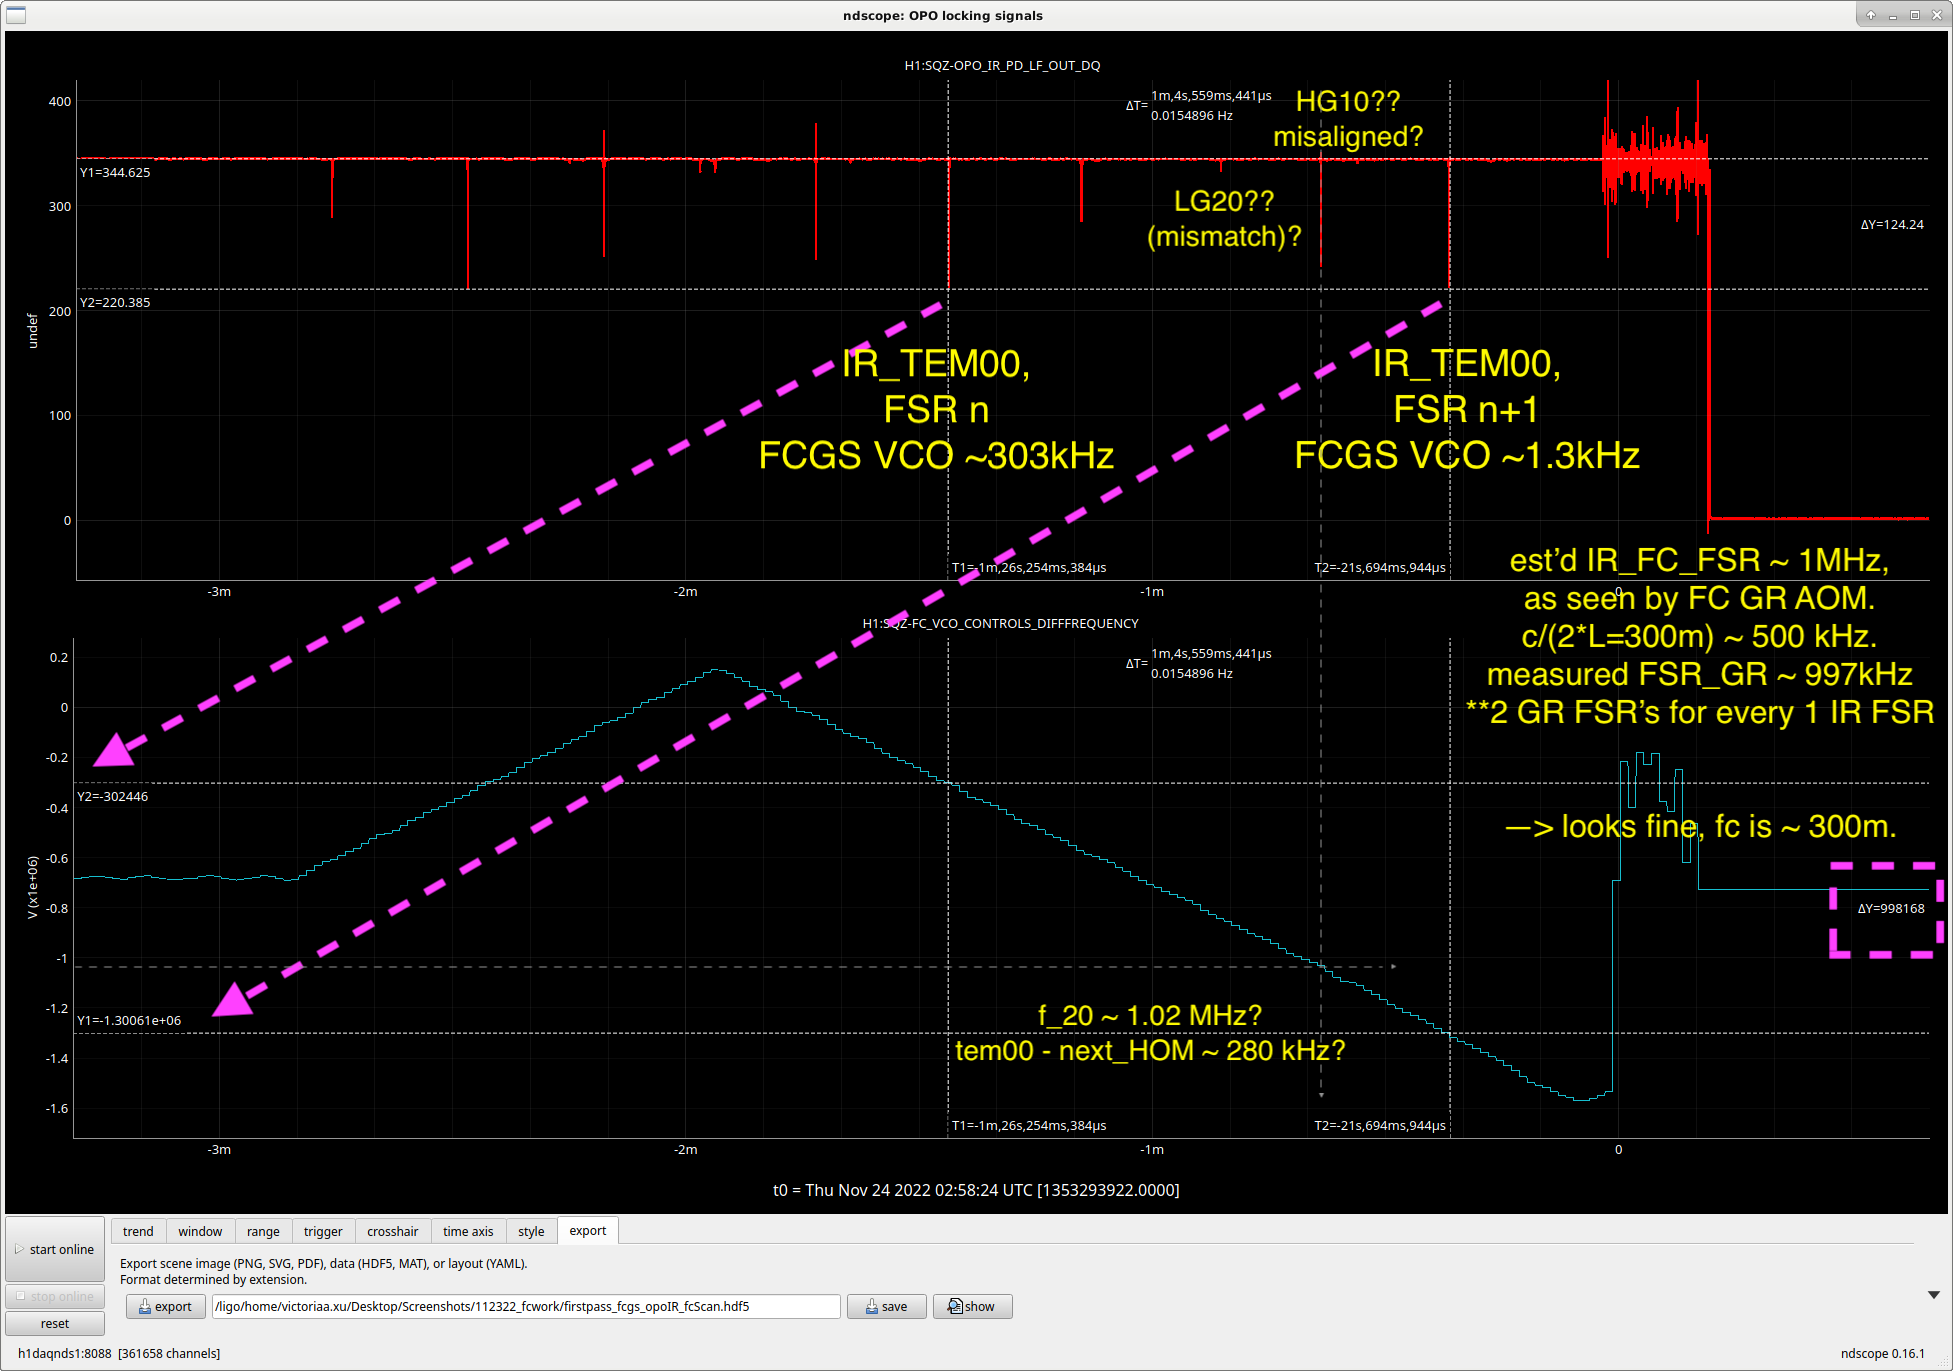Switch to the style tab
Screen dimensions: 1953x1371
(x=531, y=1231)
